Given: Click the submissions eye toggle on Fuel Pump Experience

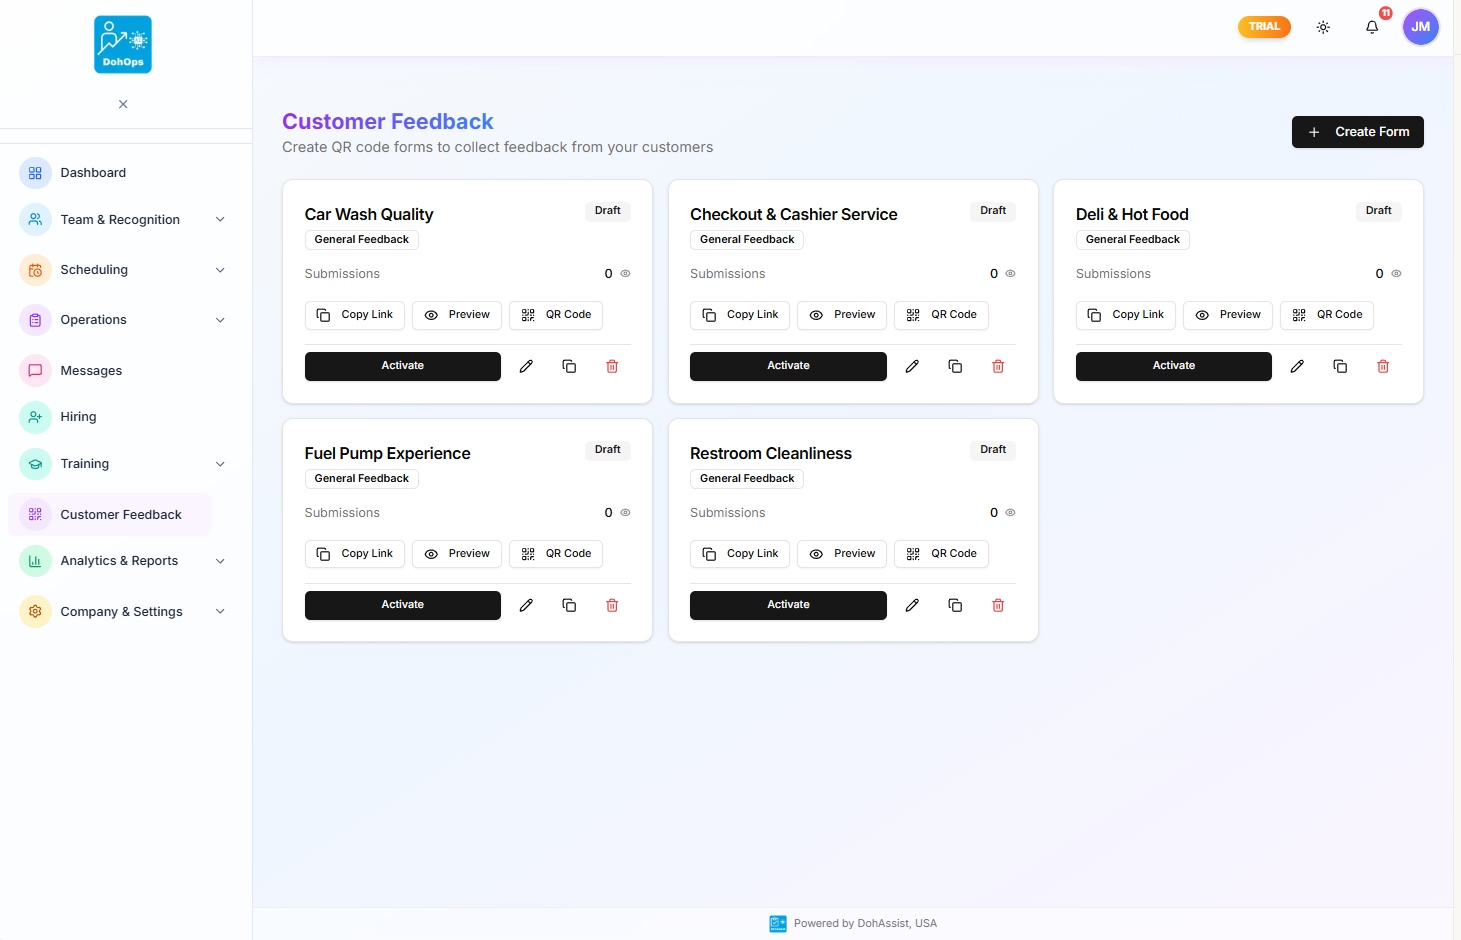Looking at the screenshot, I should click(x=625, y=512).
